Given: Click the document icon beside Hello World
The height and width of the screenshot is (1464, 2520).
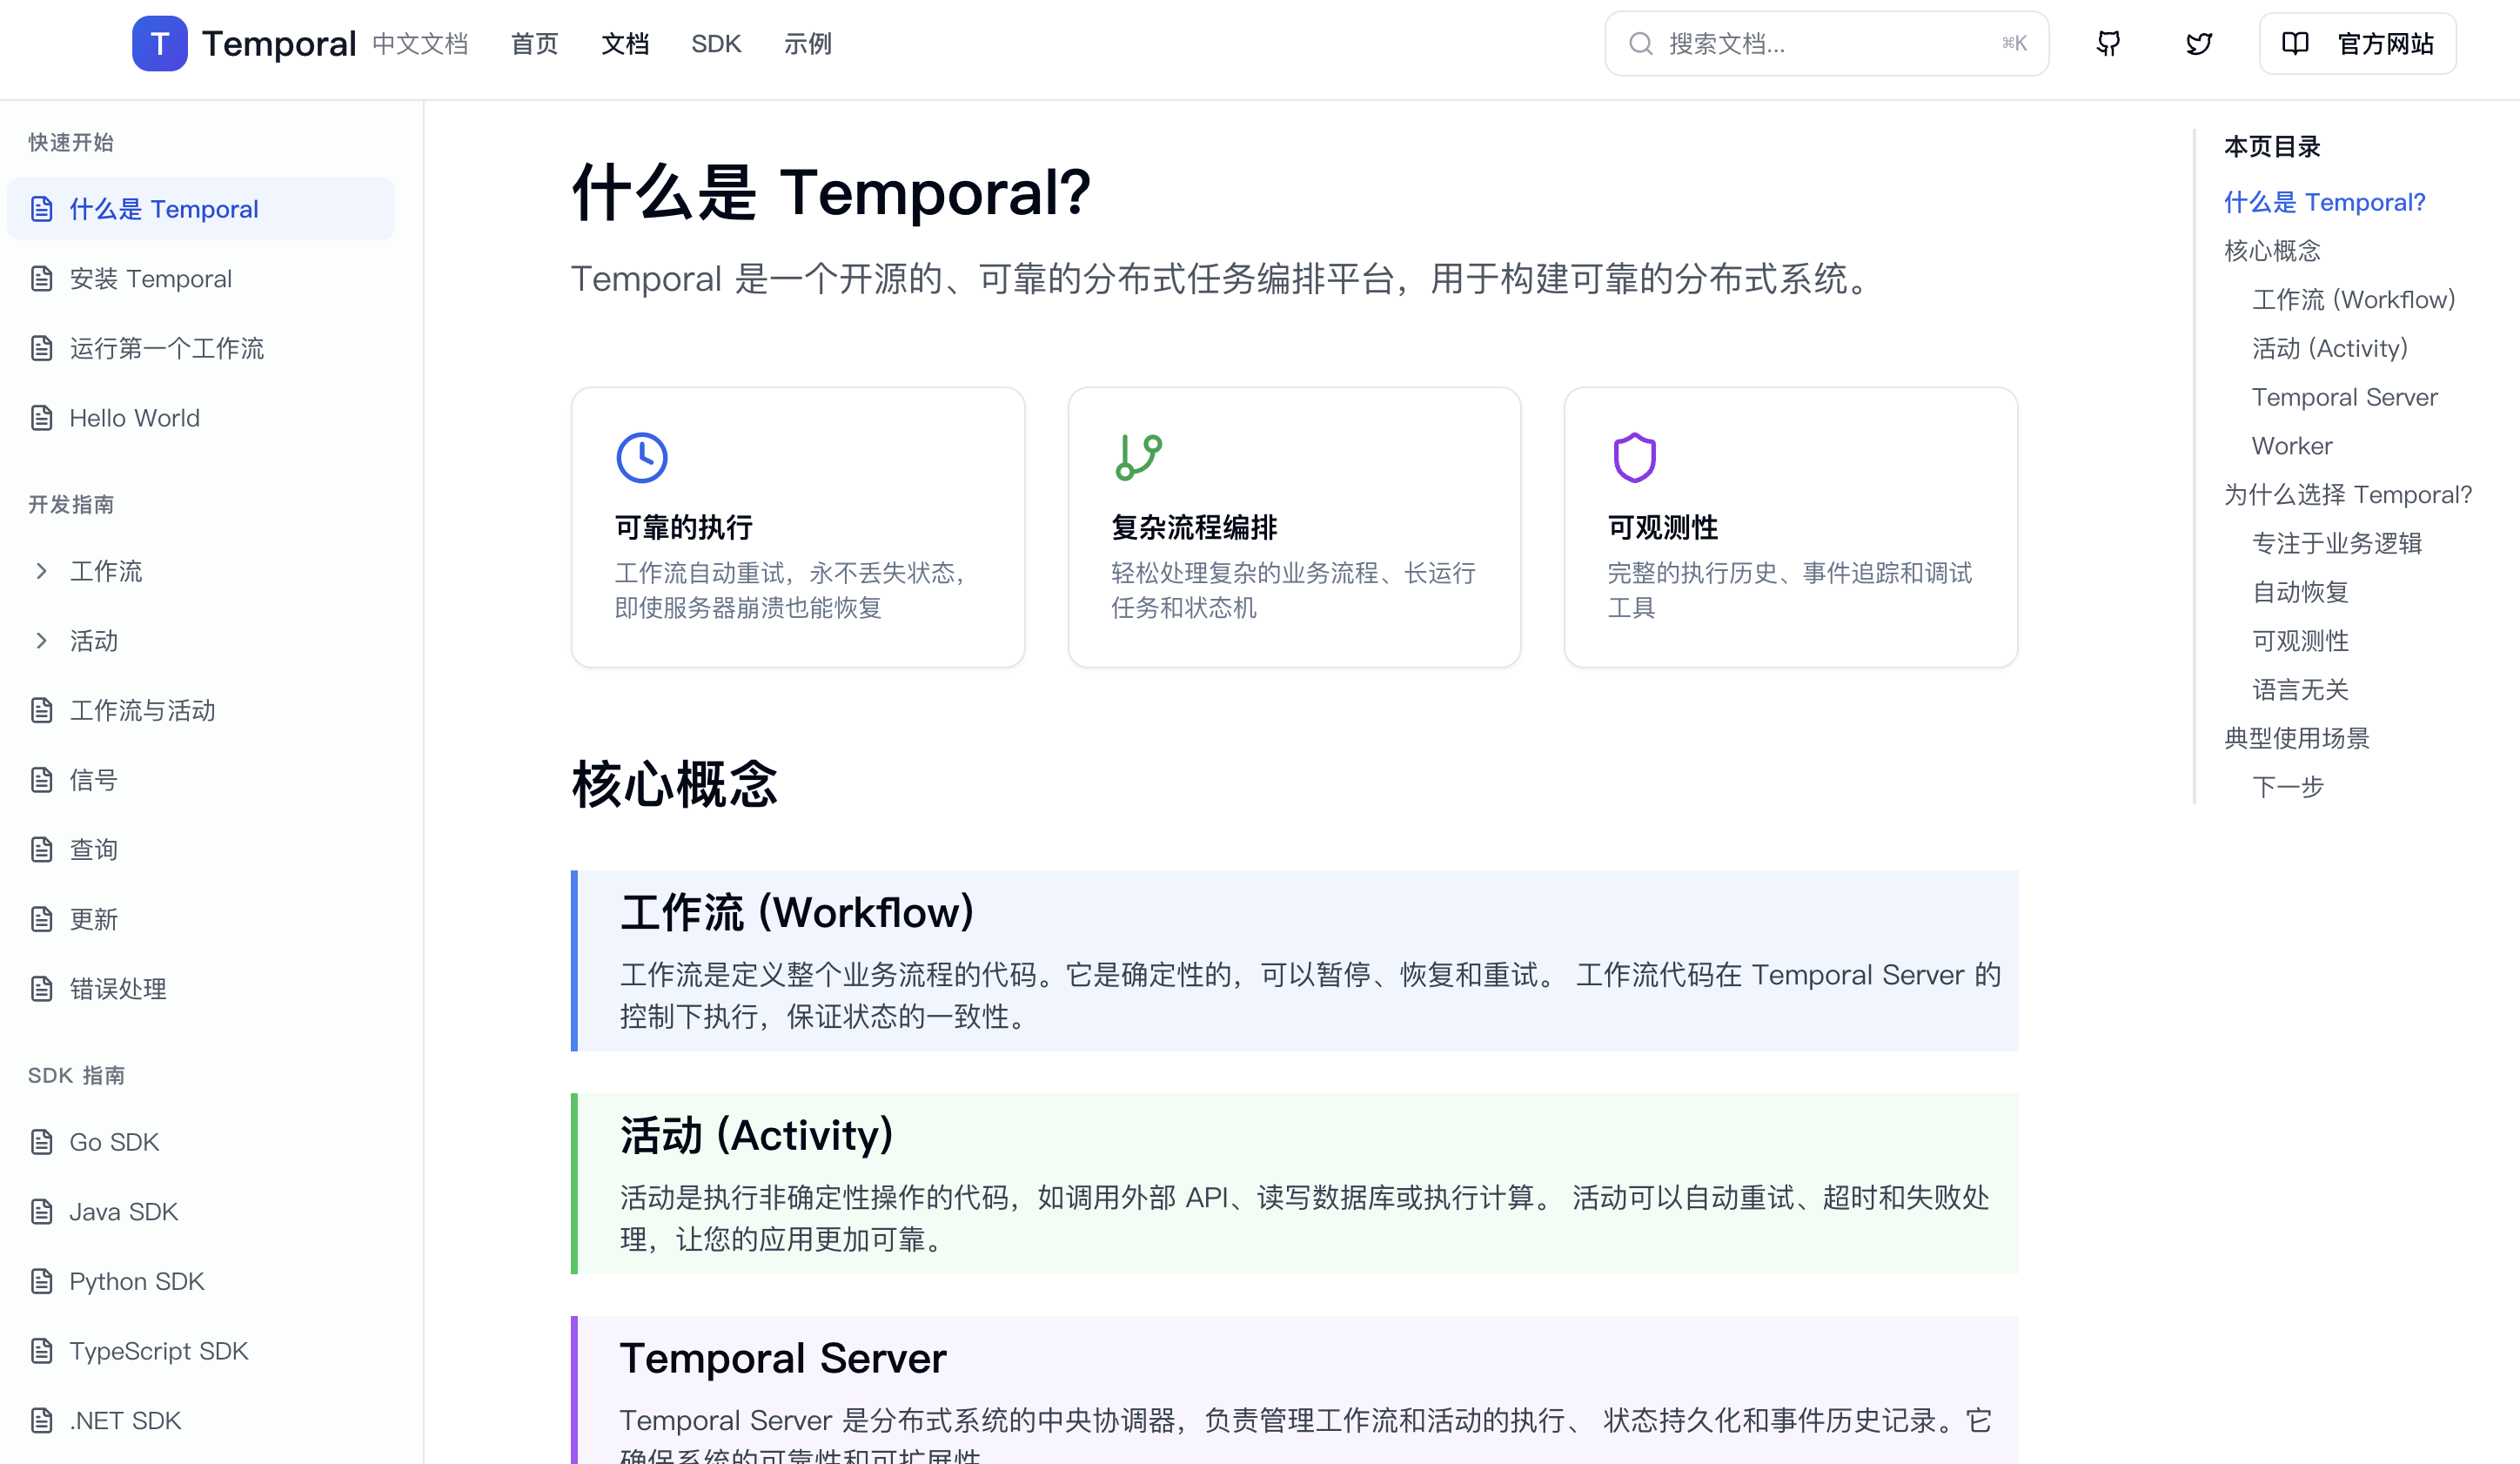Looking at the screenshot, I should [41, 417].
